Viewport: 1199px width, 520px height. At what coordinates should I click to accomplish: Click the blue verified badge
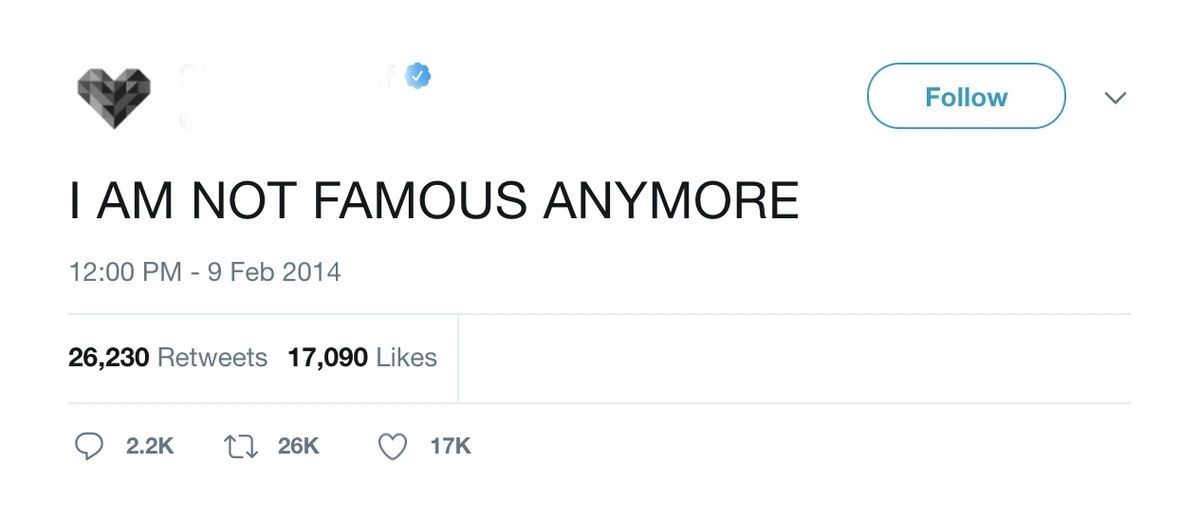tap(417, 77)
